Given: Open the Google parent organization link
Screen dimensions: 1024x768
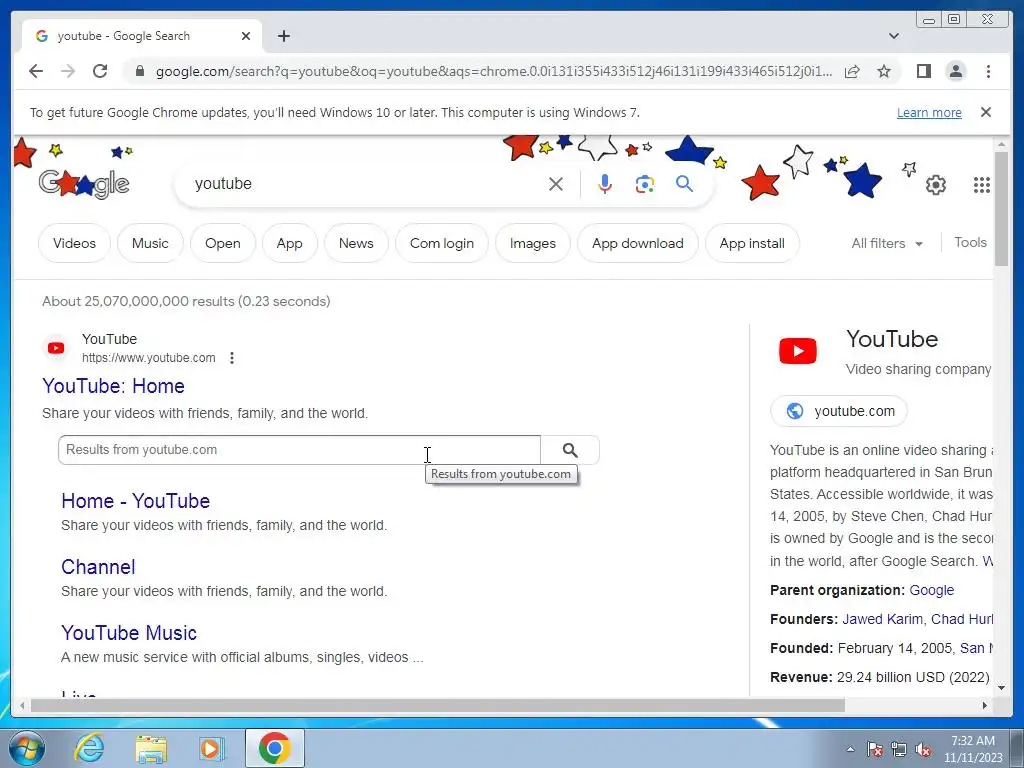Looking at the screenshot, I should click(931, 590).
